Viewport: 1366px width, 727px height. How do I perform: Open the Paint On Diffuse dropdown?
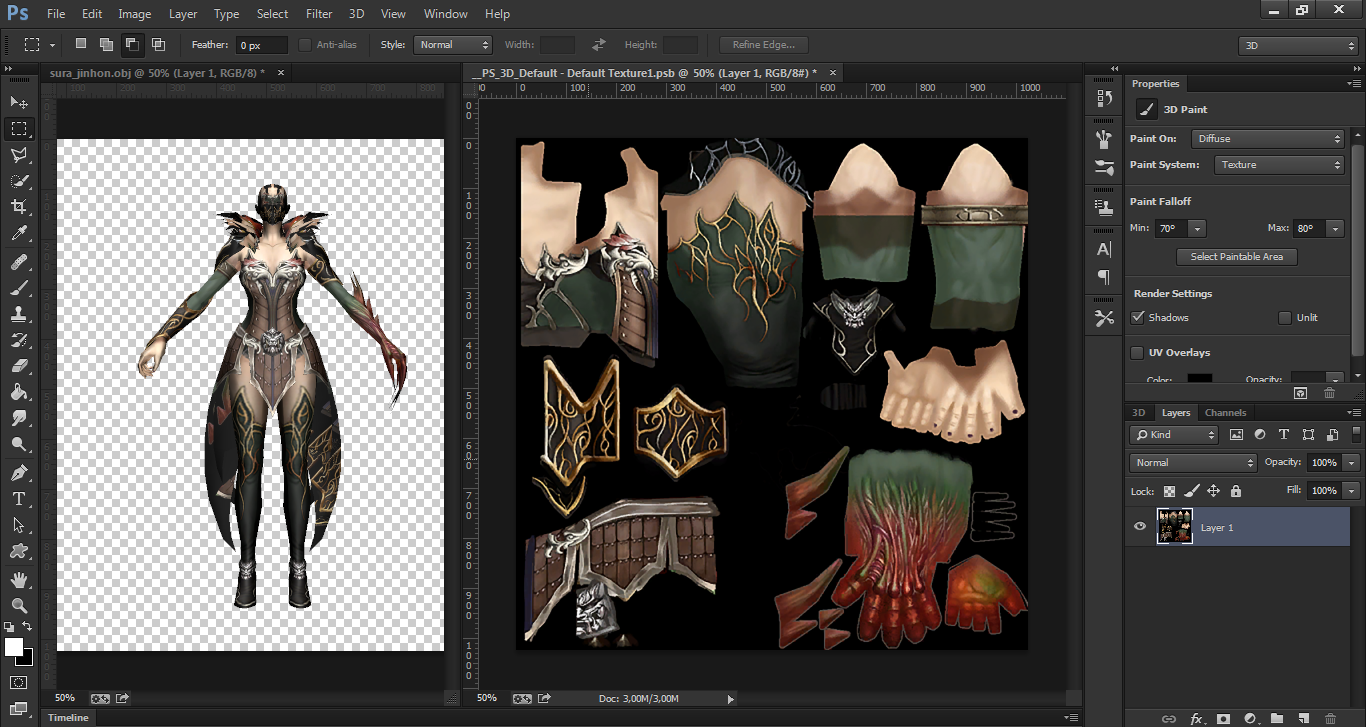tap(1267, 139)
